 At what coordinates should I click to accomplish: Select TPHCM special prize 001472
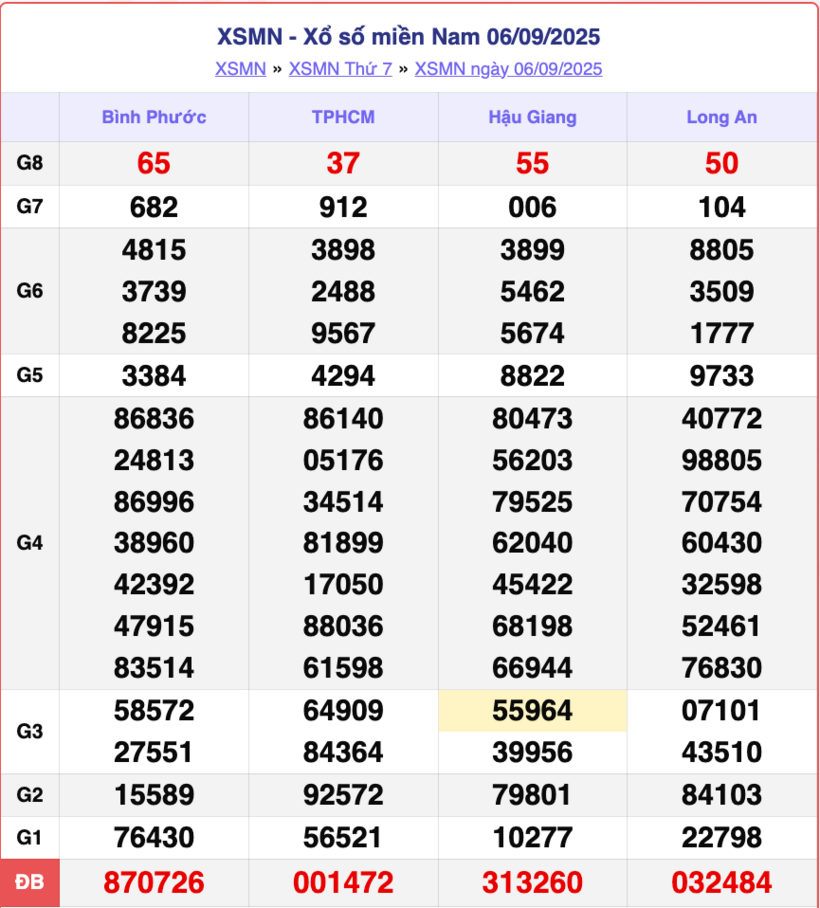coord(343,883)
